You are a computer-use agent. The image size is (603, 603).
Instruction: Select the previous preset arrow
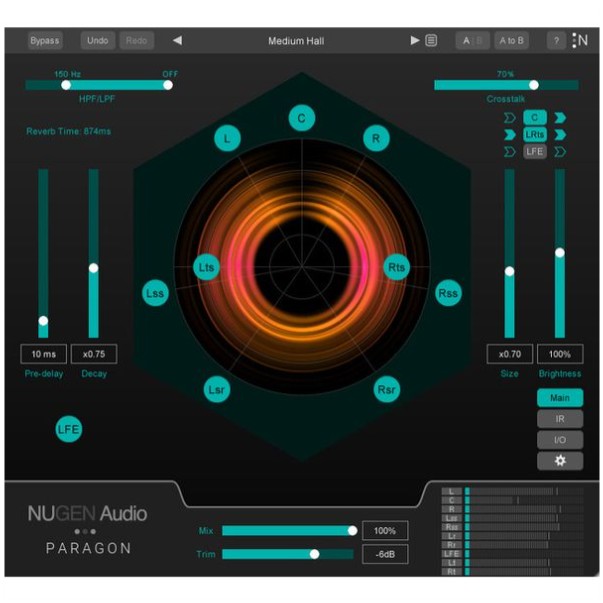pos(177,40)
